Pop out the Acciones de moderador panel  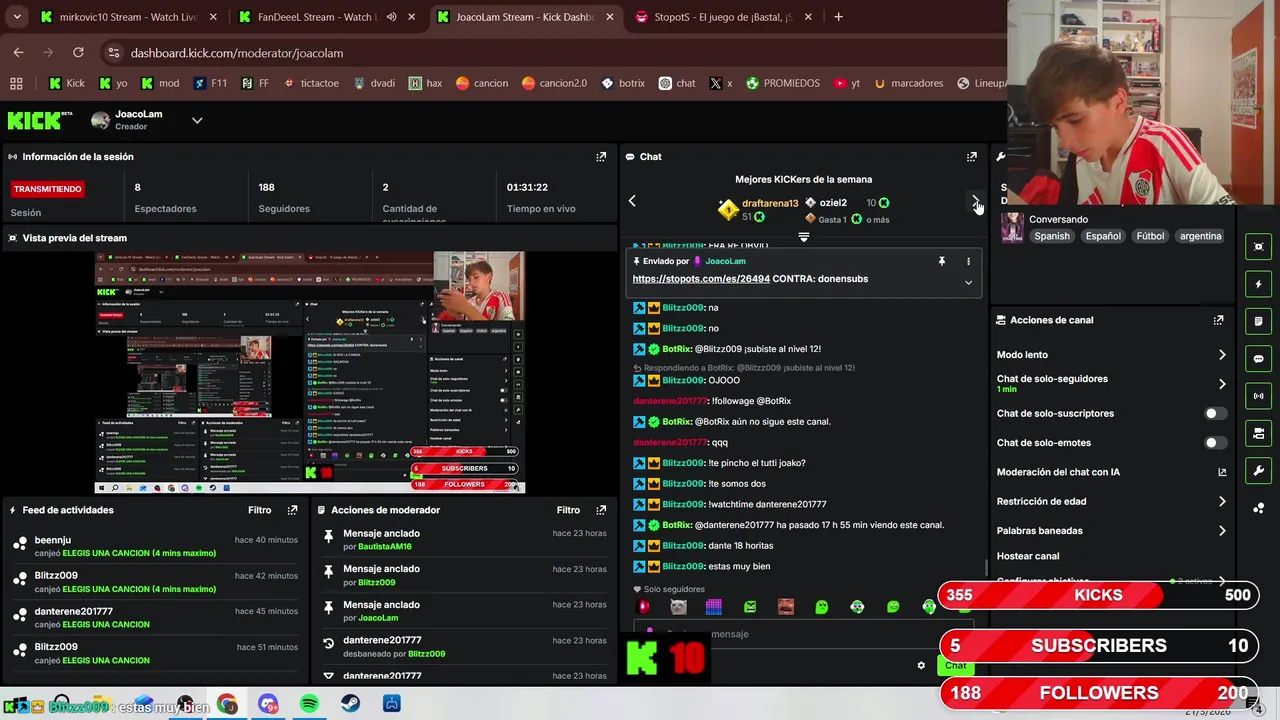(x=601, y=510)
